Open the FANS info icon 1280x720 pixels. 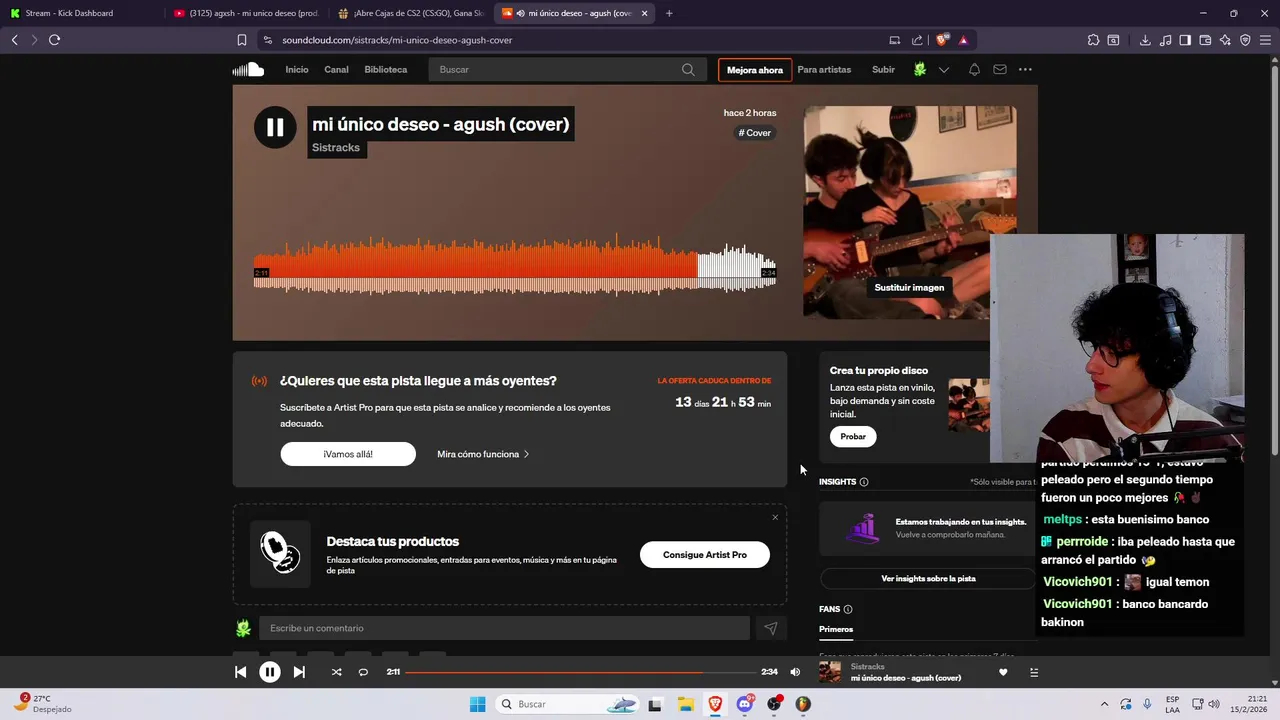click(848, 609)
